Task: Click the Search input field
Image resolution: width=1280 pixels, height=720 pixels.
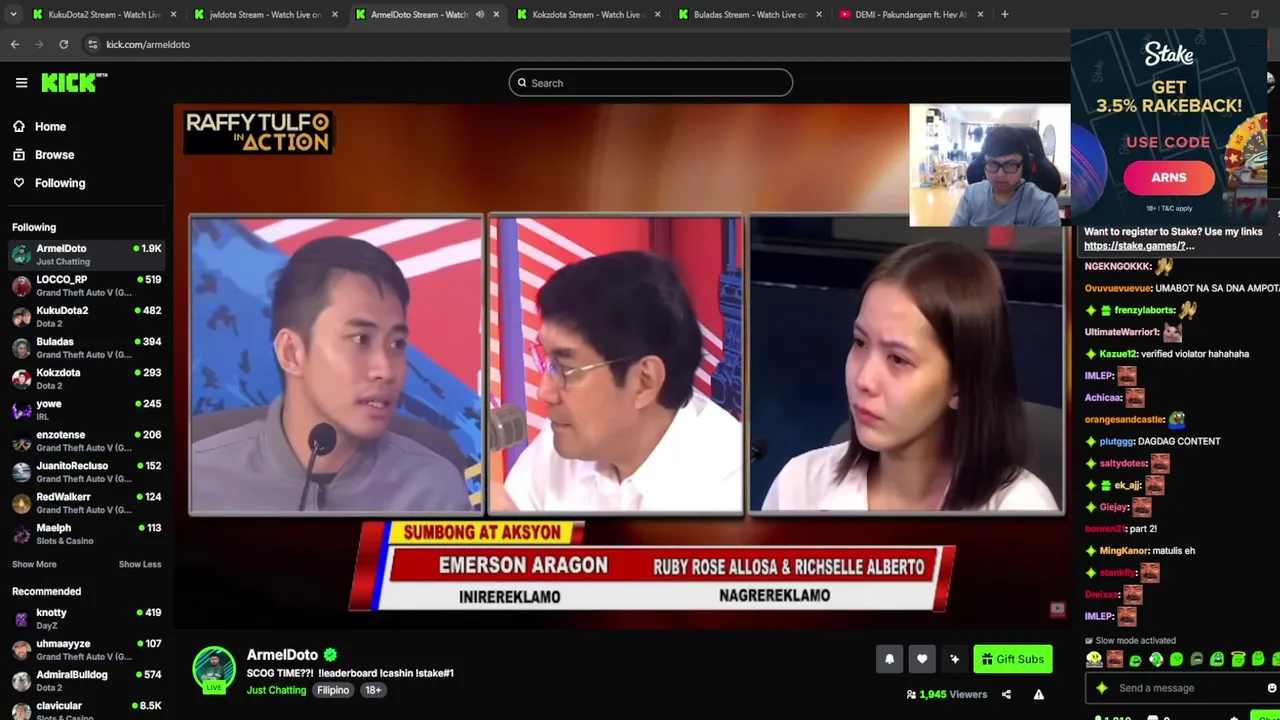Action: click(650, 83)
